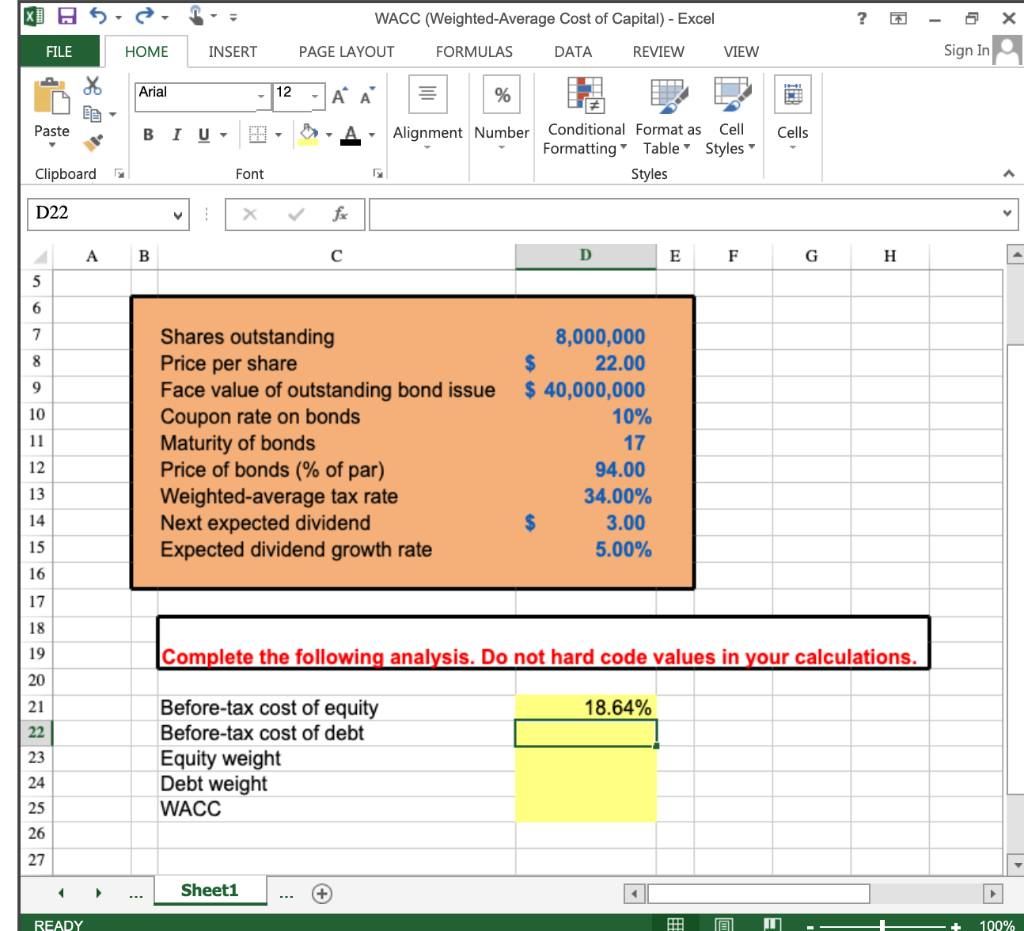This screenshot has width=1024, height=931.
Task: Click the Insert Function fx icon
Action: pyautogui.click(x=340, y=214)
